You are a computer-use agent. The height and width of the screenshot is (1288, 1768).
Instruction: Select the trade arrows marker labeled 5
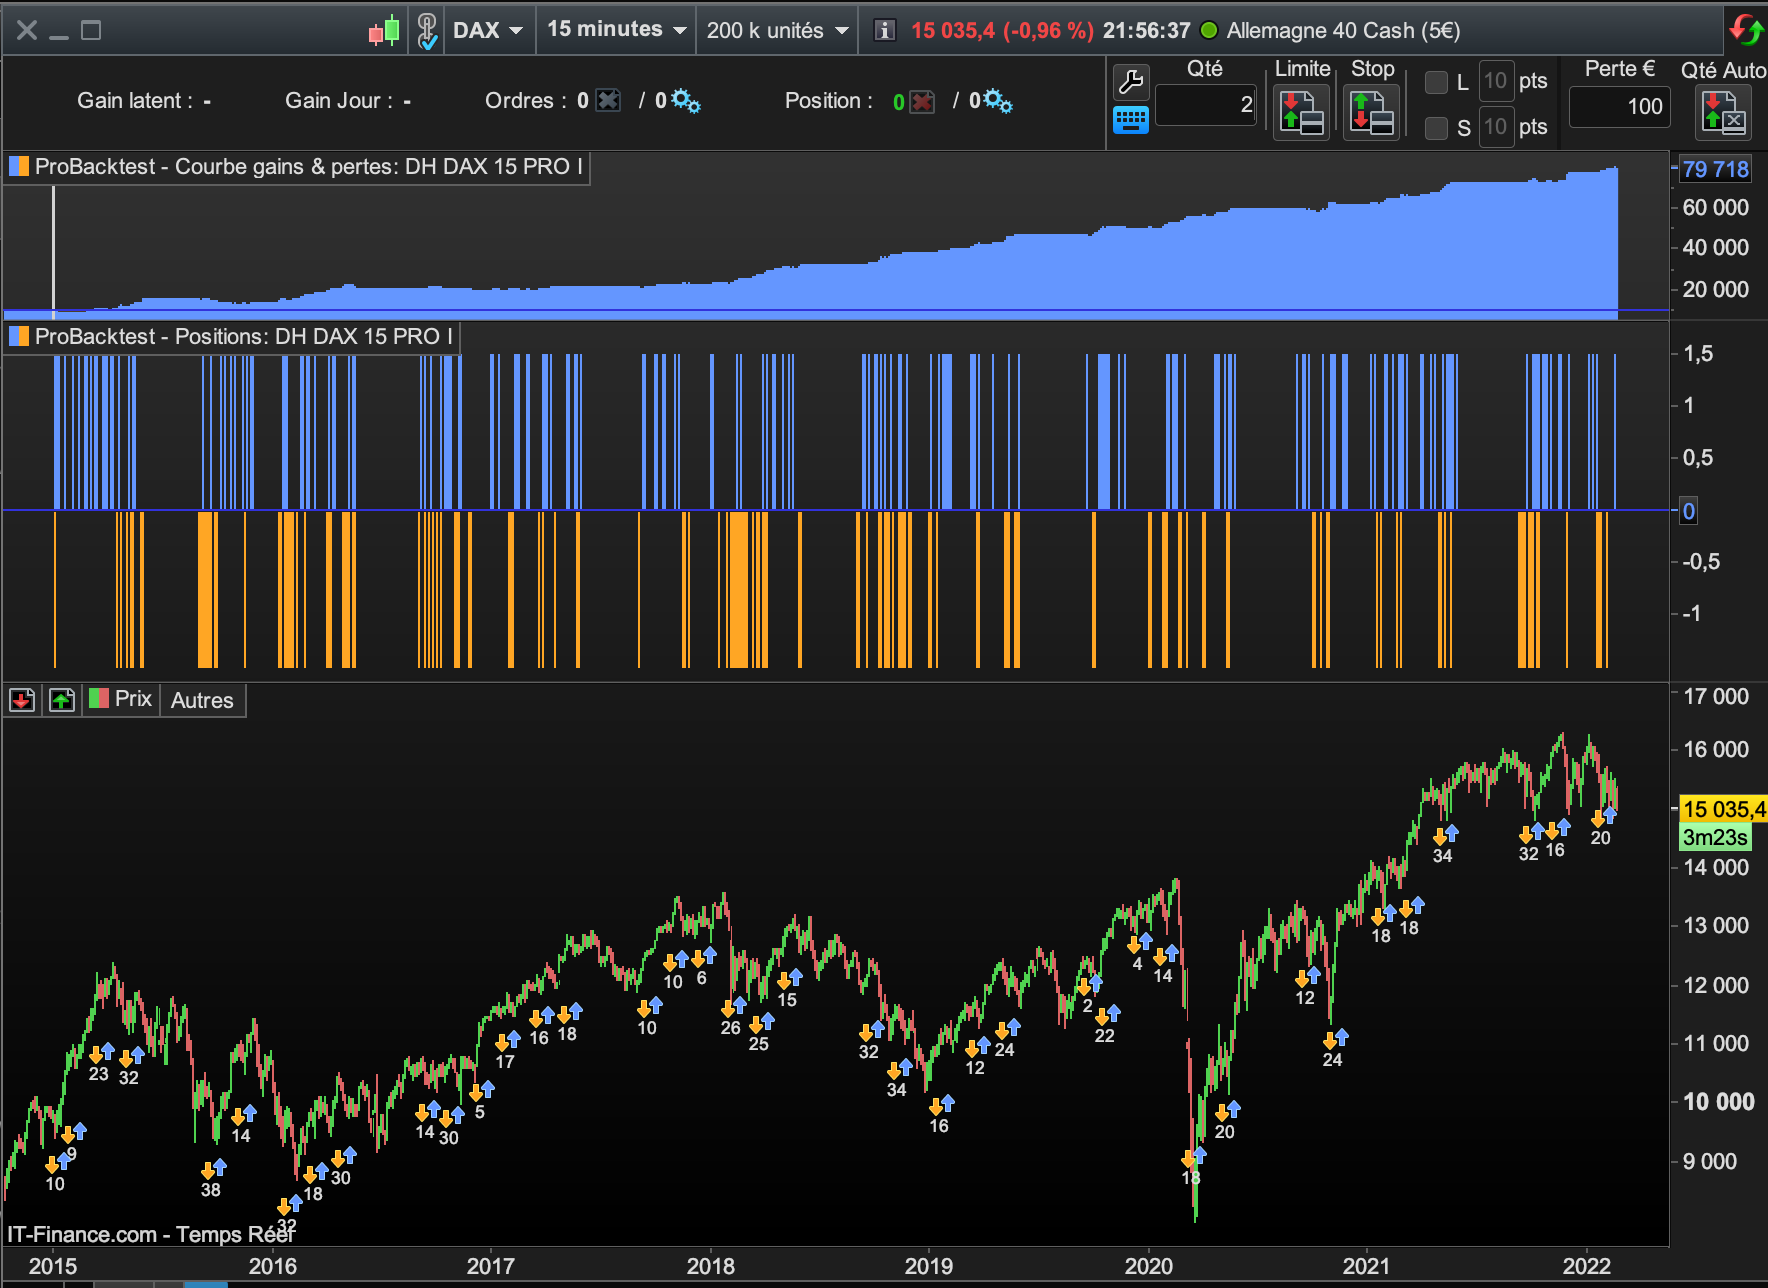pos(482,1091)
